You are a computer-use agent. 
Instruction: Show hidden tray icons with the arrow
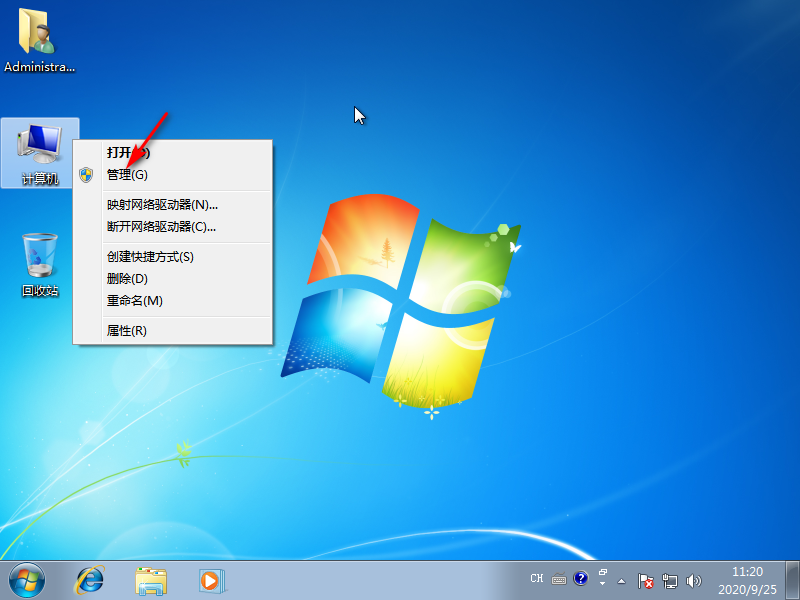coord(621,580)
